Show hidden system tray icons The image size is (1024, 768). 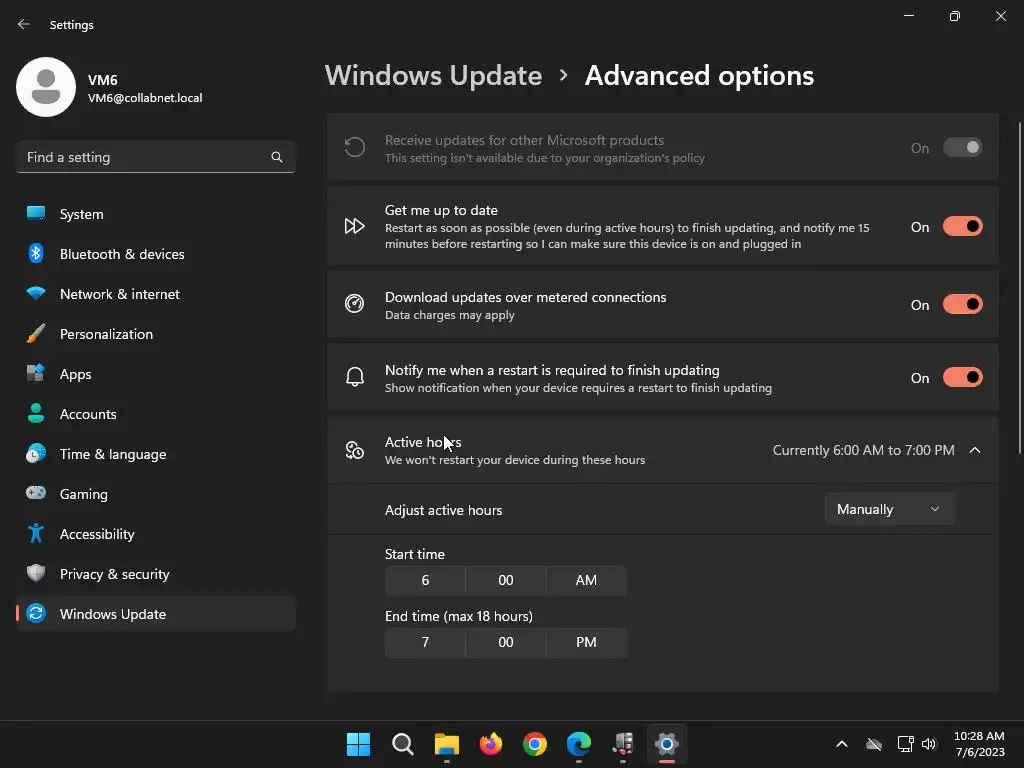[x=842, y=744]
